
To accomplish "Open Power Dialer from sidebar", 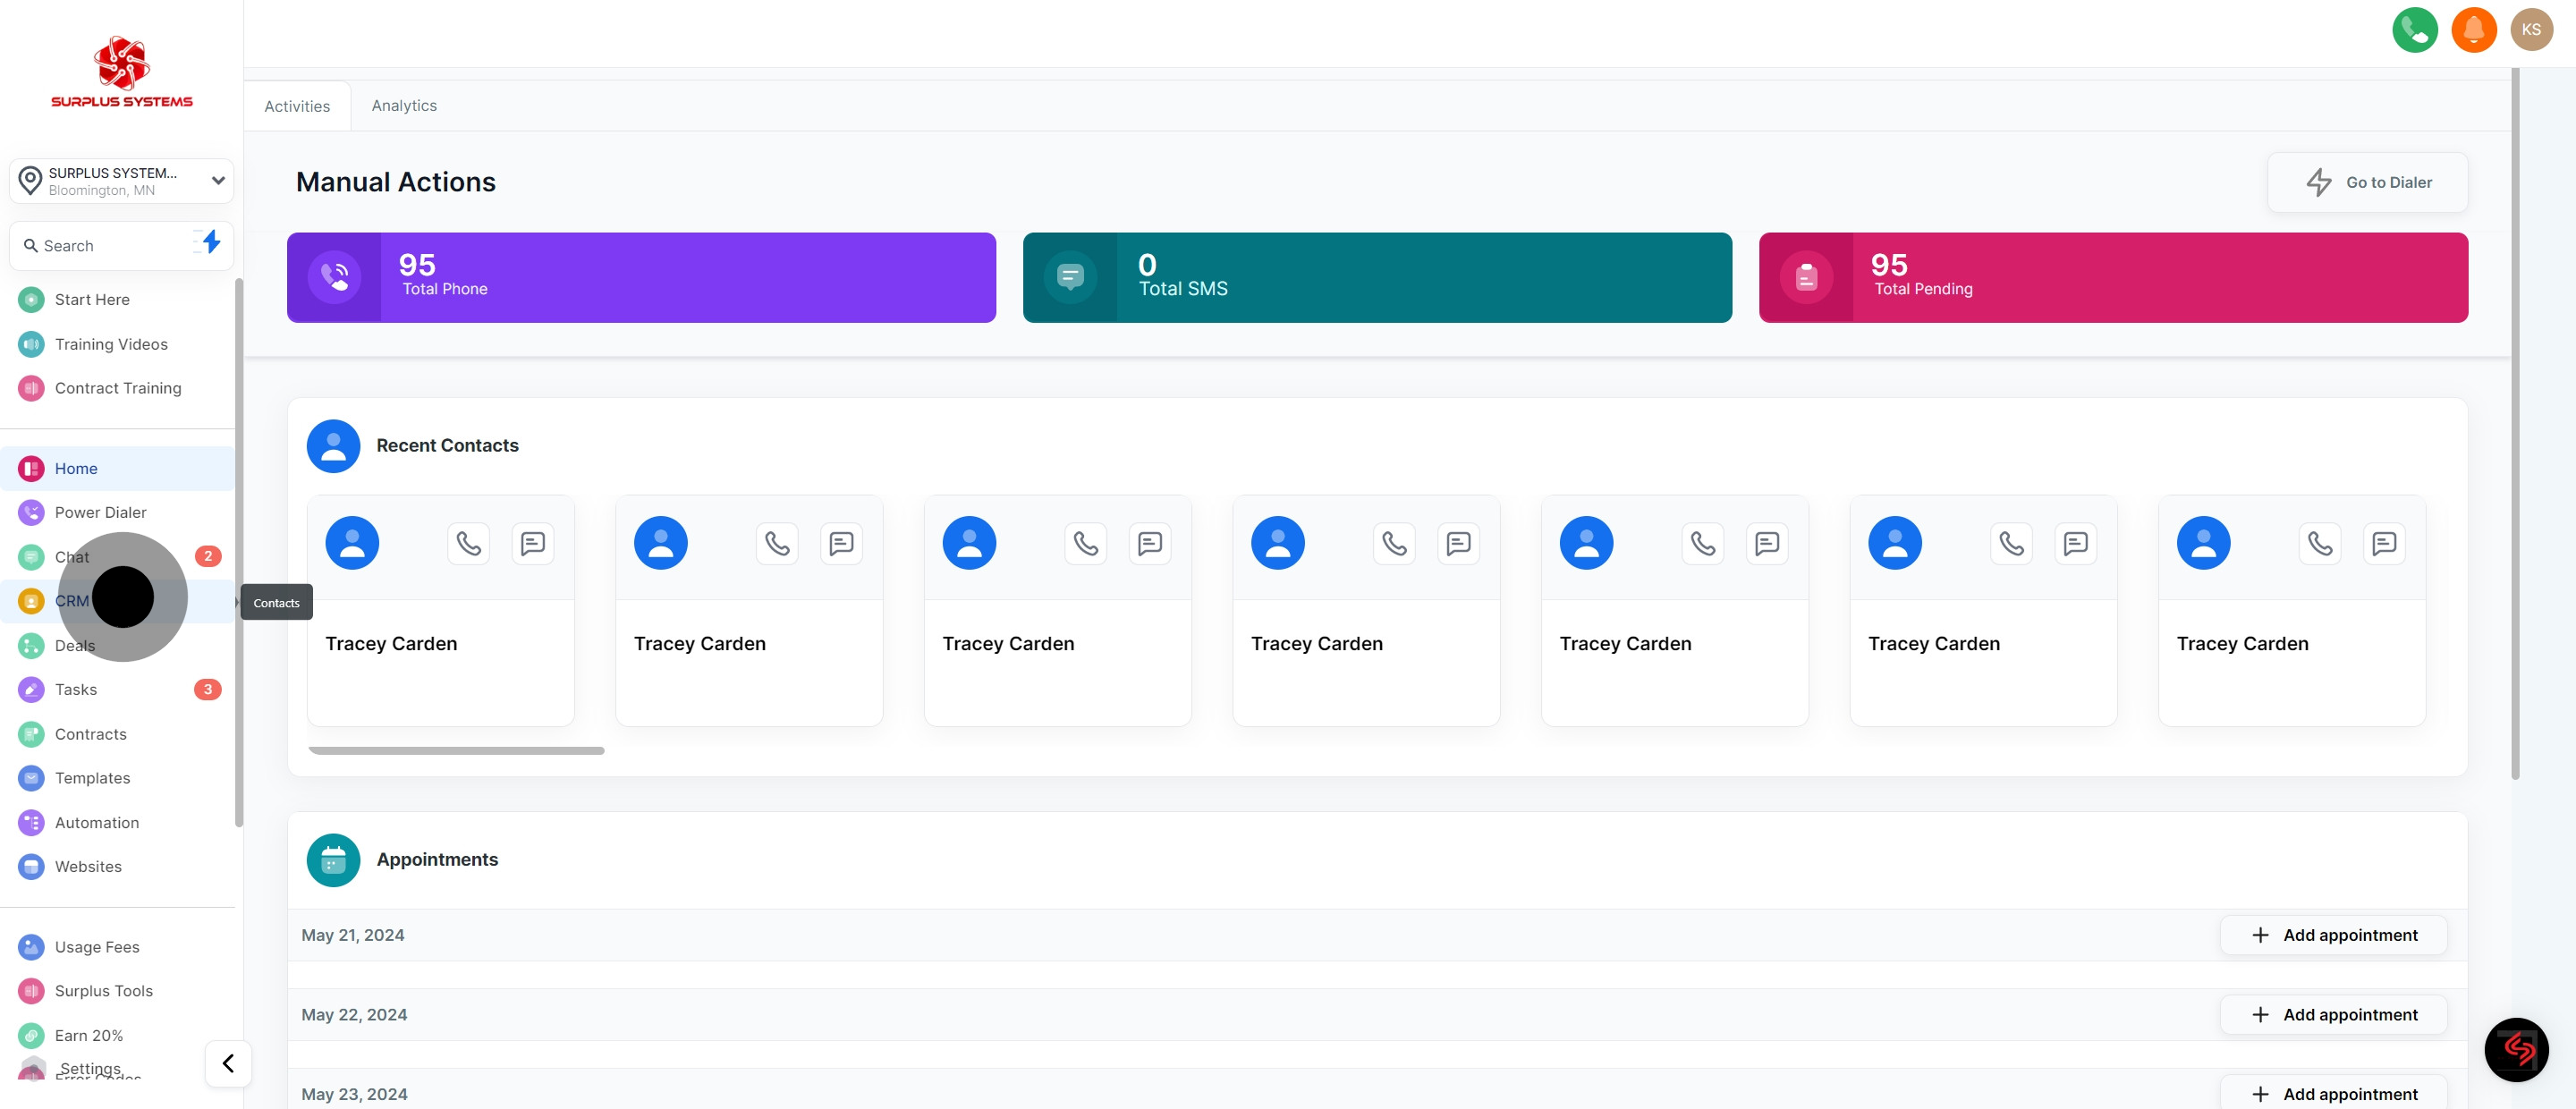I will [x=100, y=512].
